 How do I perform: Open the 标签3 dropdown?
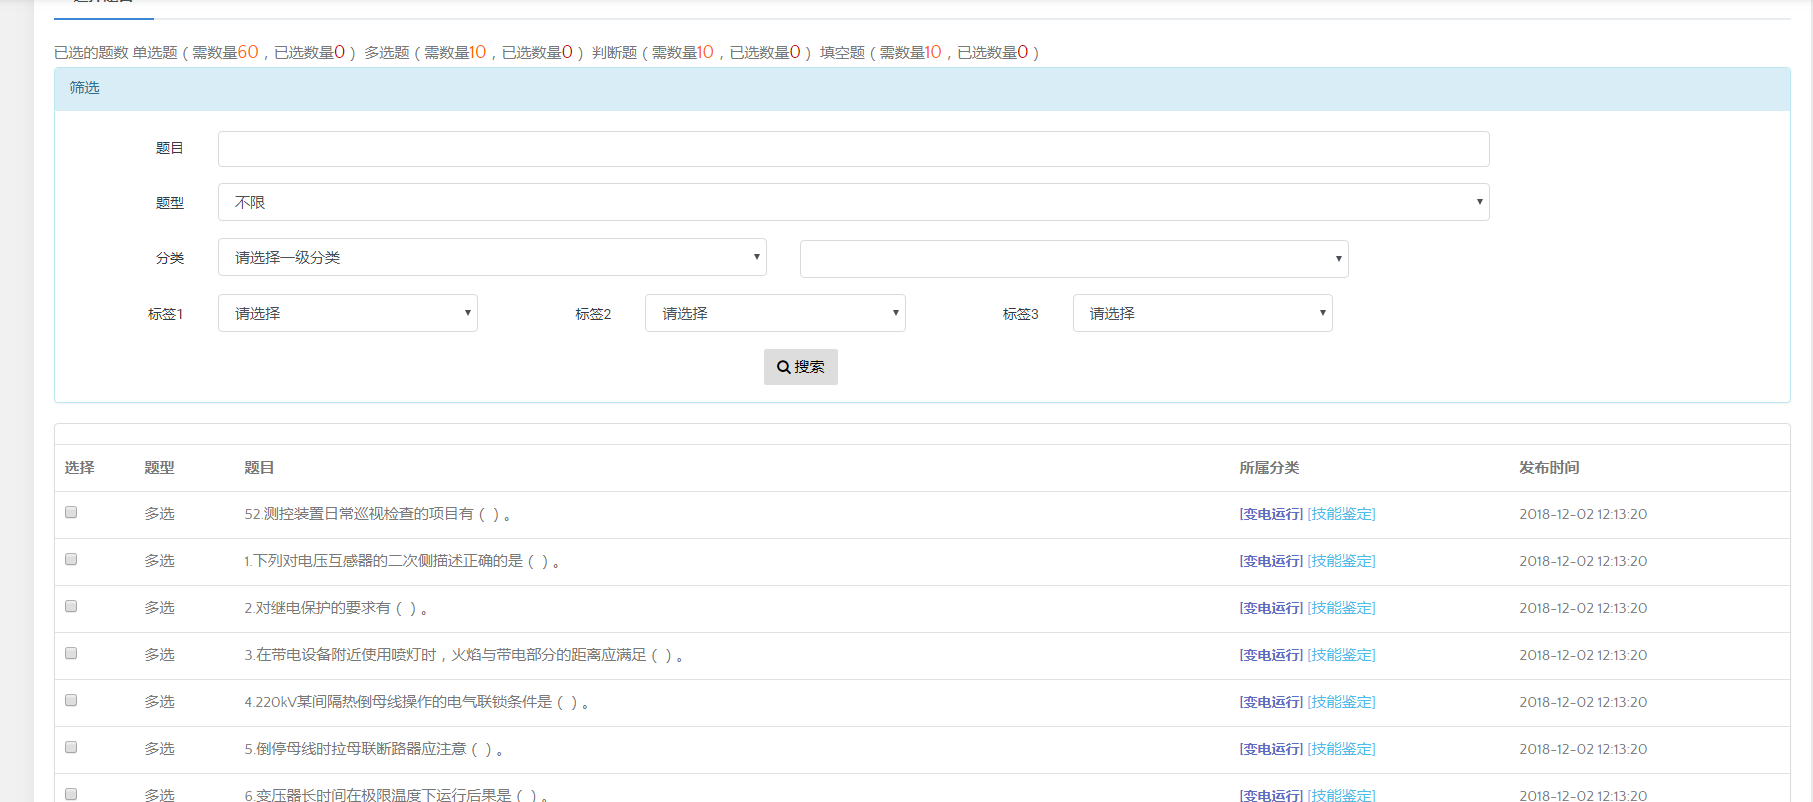[1202, 313]
